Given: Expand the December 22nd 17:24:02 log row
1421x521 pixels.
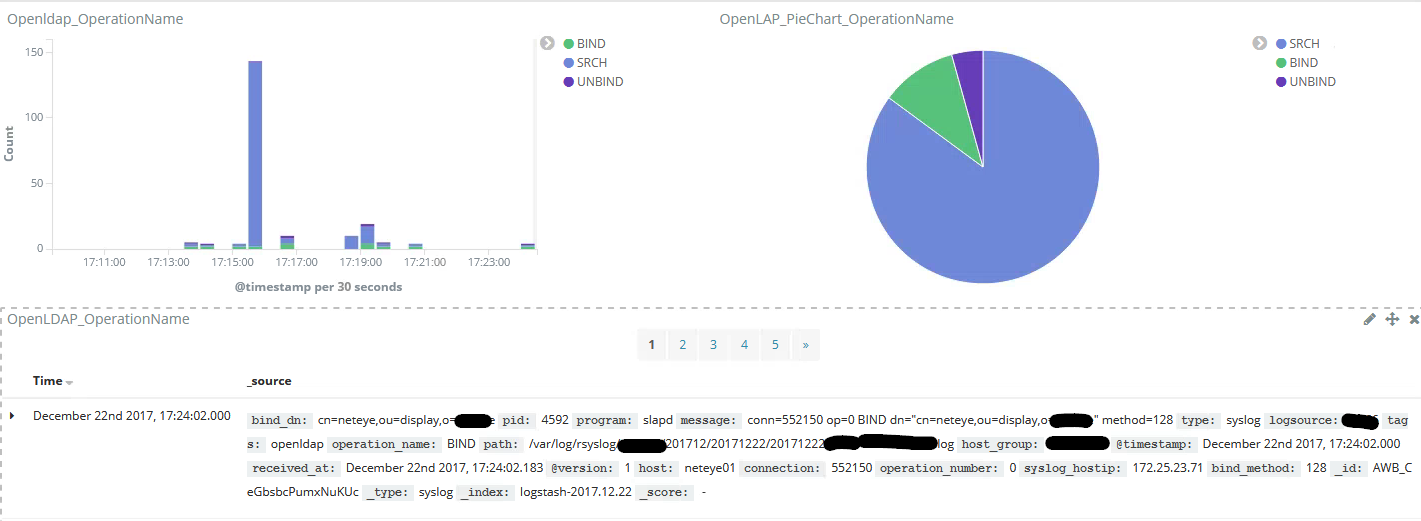Looking at the screenshot, I should coord(12,415).
